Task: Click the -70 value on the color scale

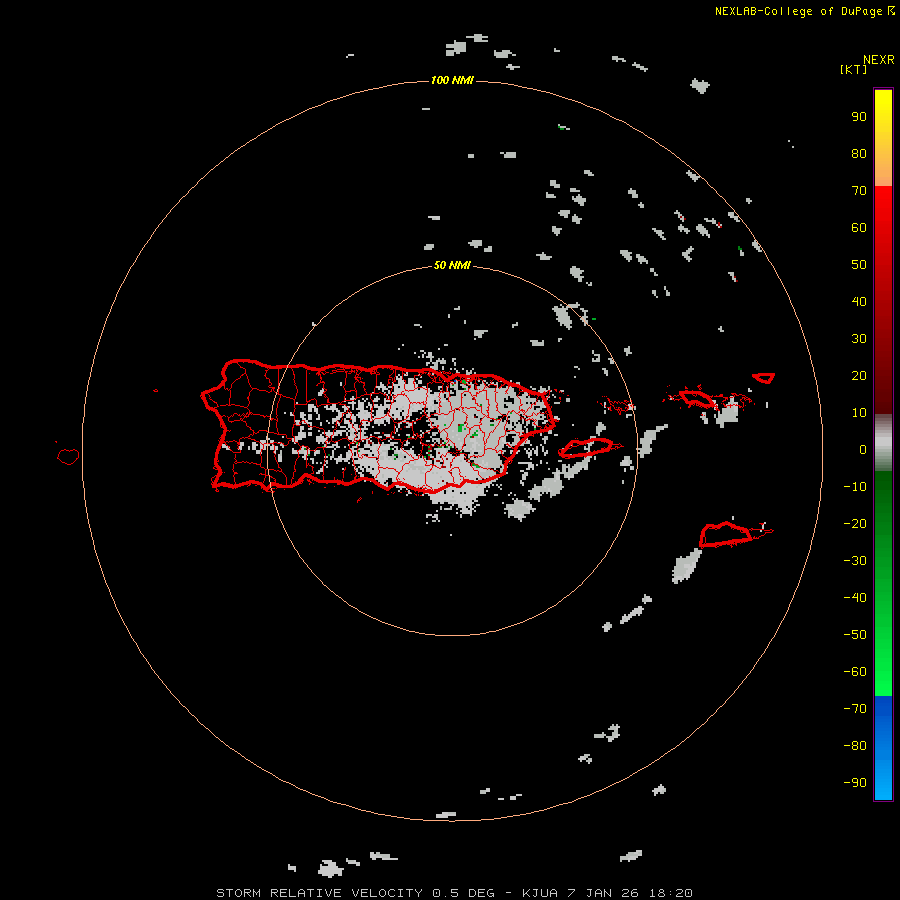Action: coord(855,709)
